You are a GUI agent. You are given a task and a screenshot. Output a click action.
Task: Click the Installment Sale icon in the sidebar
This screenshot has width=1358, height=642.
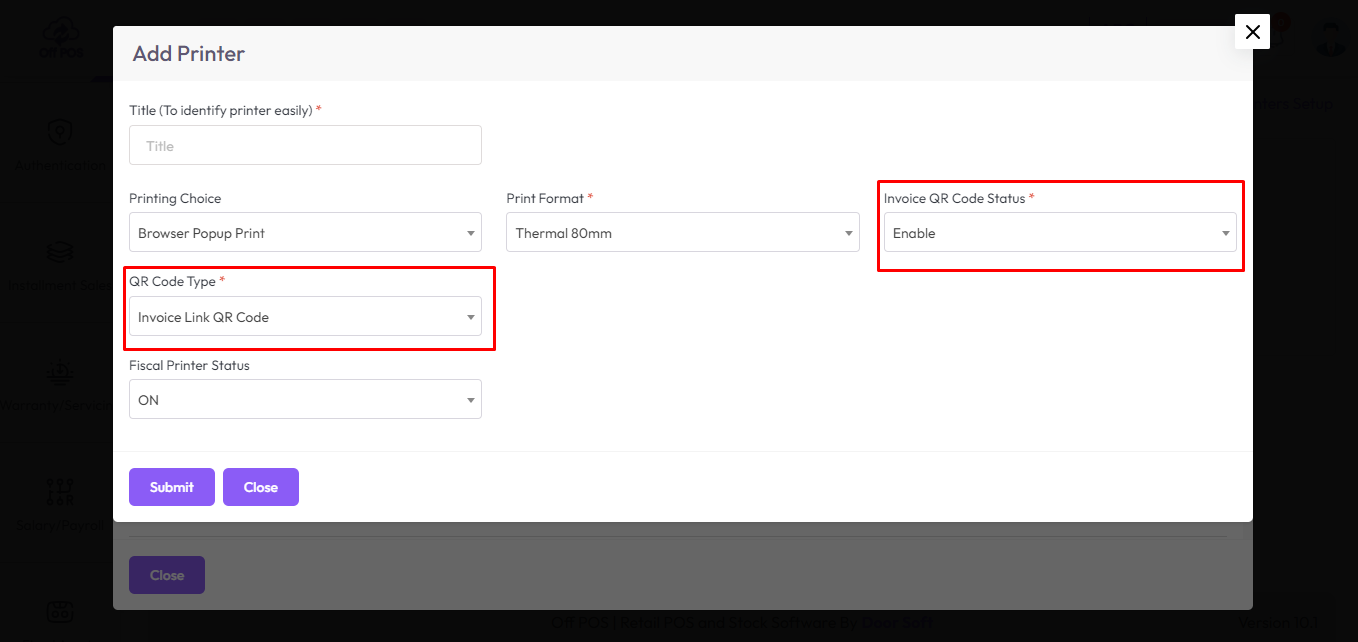coord(60,251)
